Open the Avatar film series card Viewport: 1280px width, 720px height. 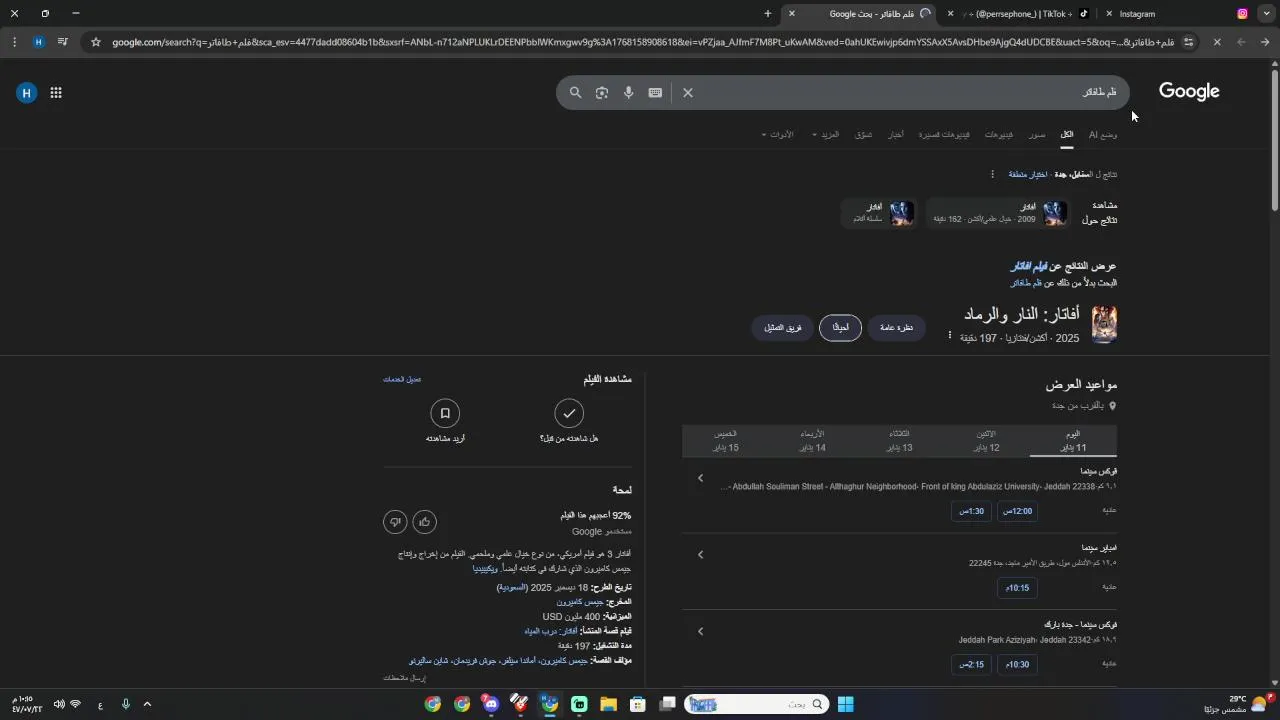pyautogui.click(x=879, y=213)
